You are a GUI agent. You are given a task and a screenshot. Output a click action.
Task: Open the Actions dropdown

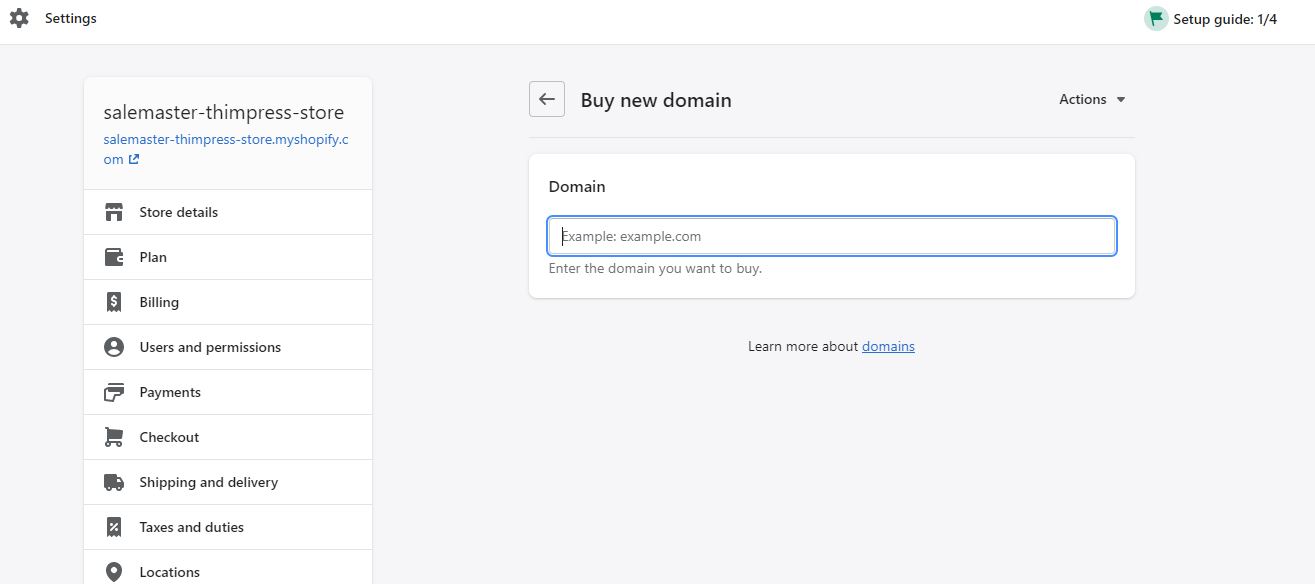(x=1092, y=99)
